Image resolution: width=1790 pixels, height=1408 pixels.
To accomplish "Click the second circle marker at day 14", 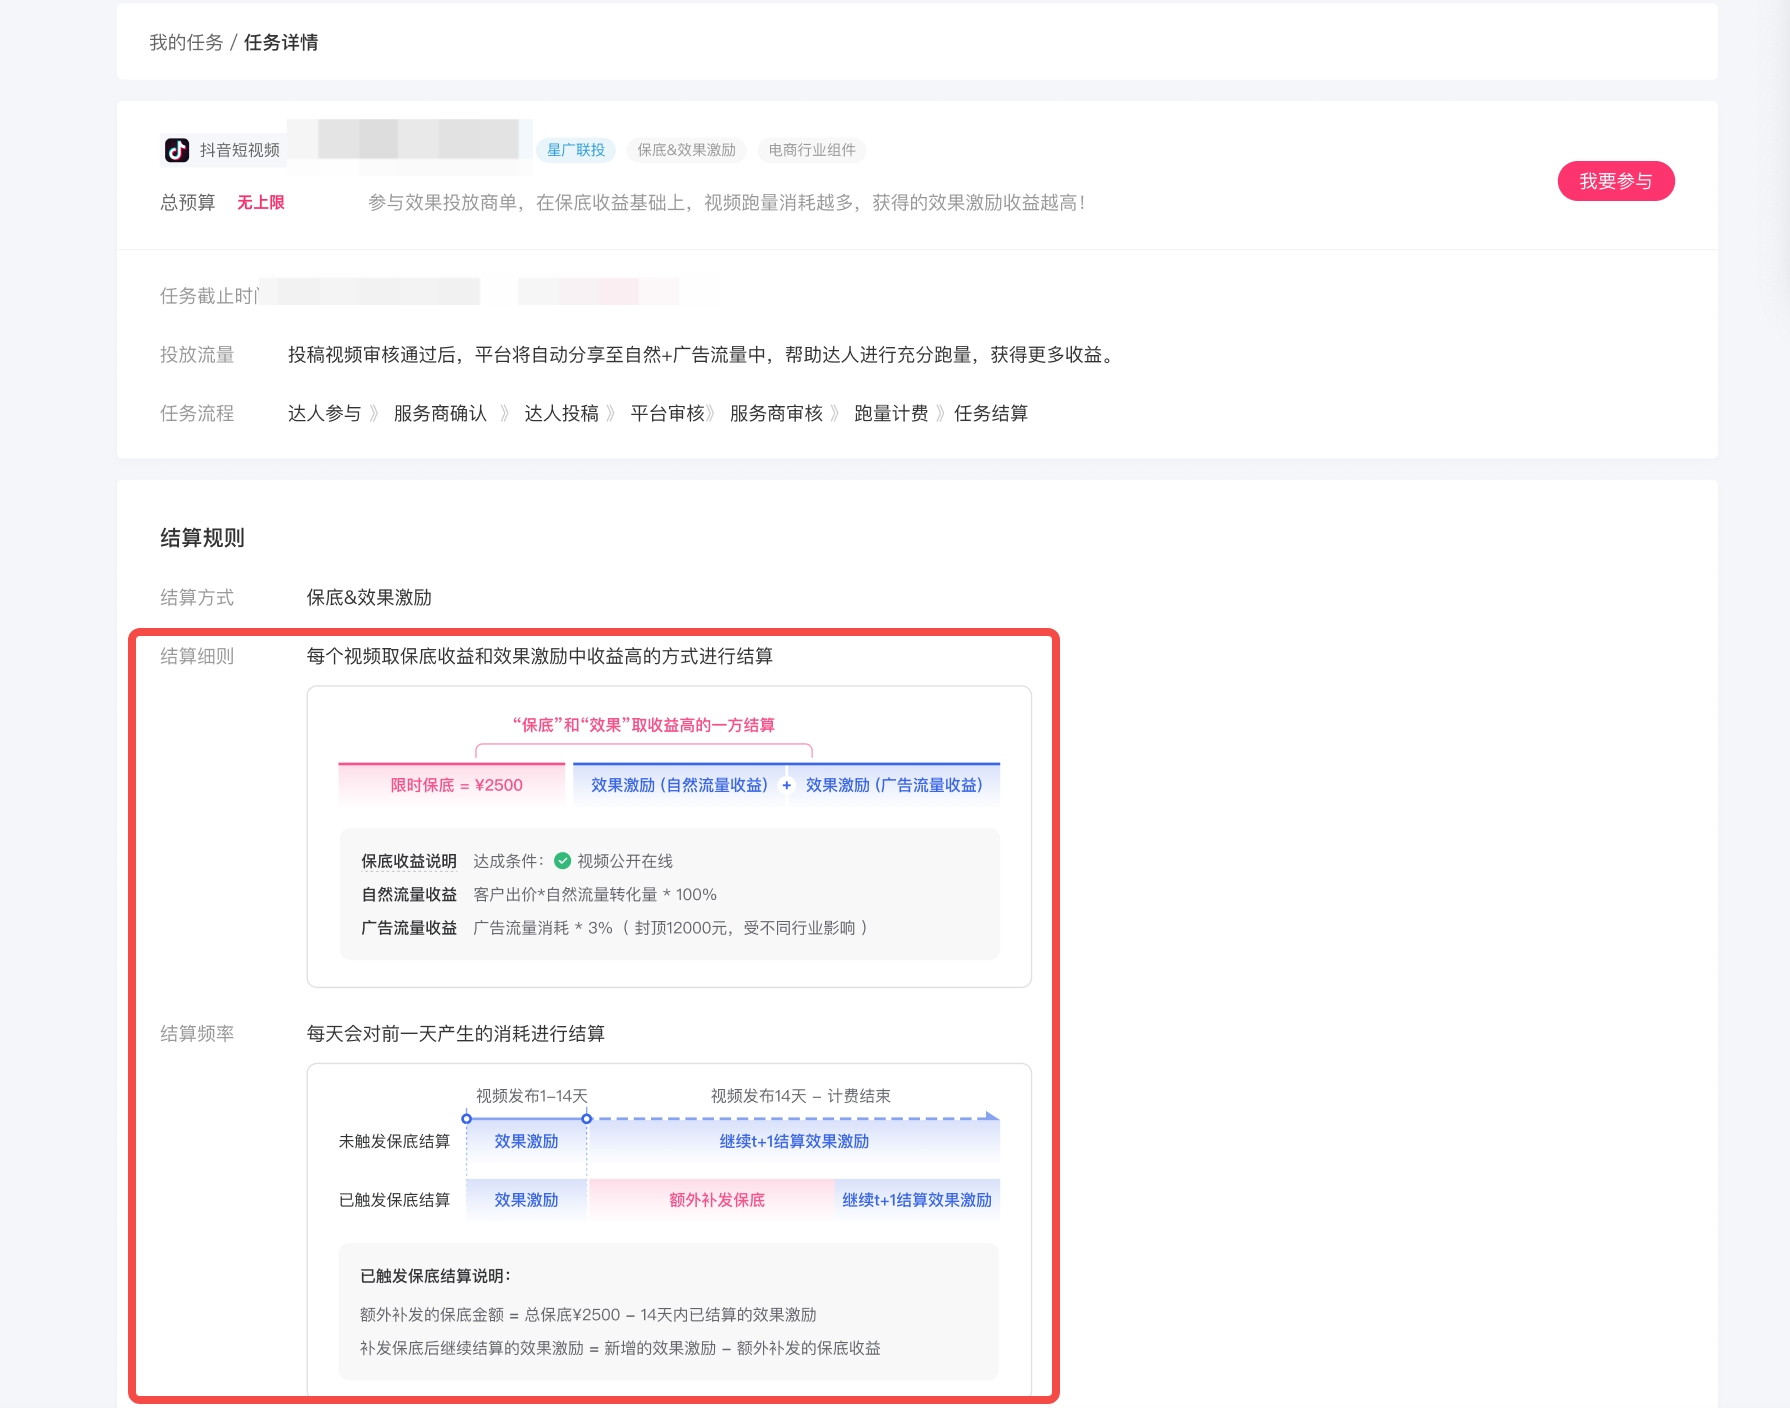I will tap(587, 1119).
